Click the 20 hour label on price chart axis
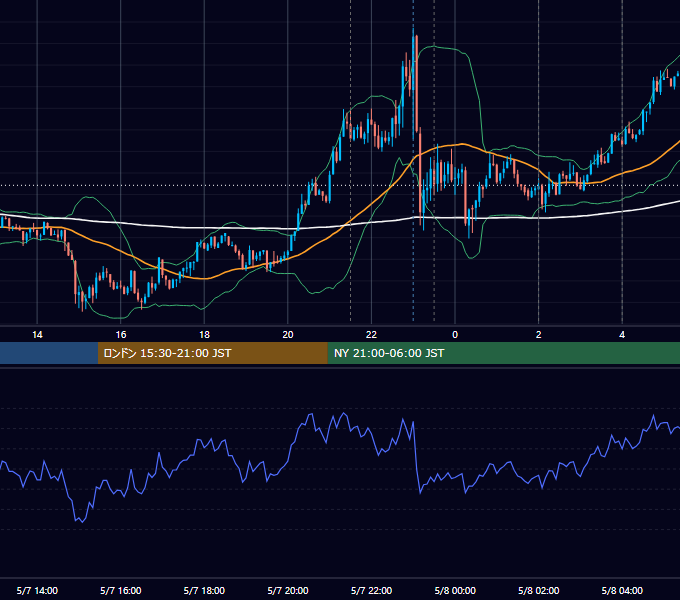This screenshot has height=600, width=680. click(x=288, y=335)
